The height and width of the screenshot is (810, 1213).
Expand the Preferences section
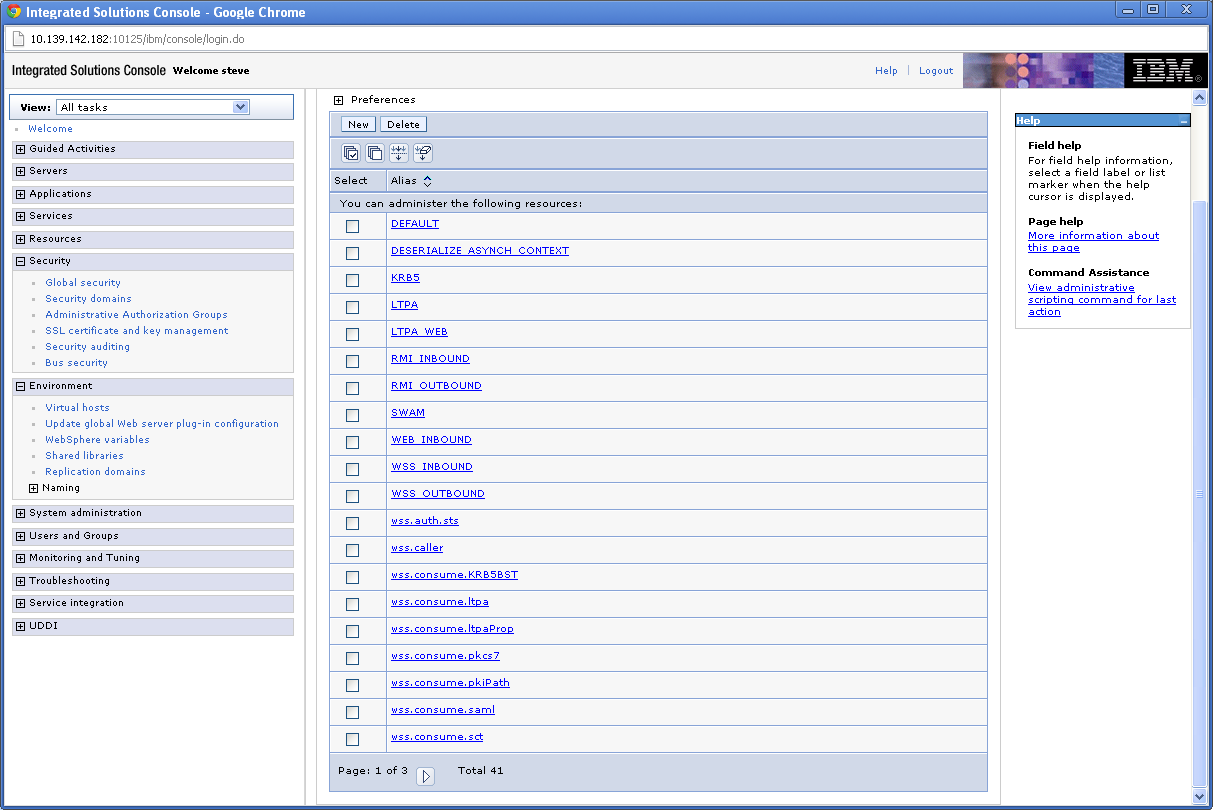pos(338,100)
